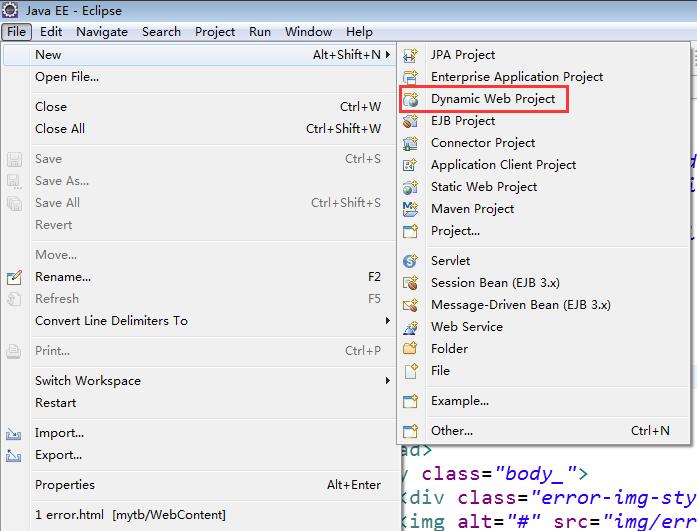Select Web Service entry
Screen dimensions: 697x531
(544, 327)
